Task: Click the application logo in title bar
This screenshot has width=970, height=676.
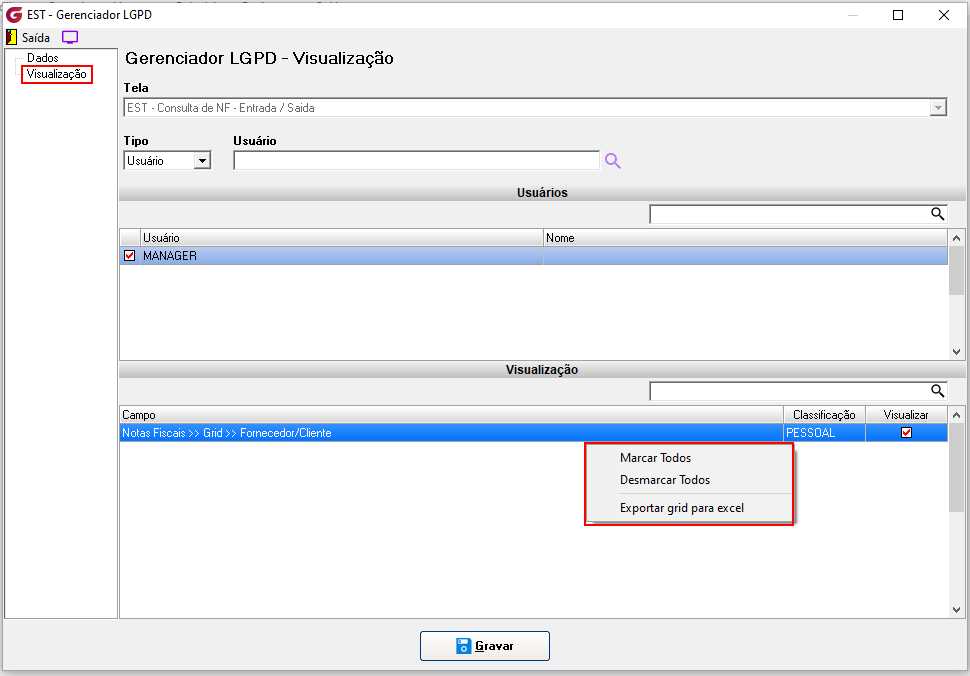Action: point(14,14)
